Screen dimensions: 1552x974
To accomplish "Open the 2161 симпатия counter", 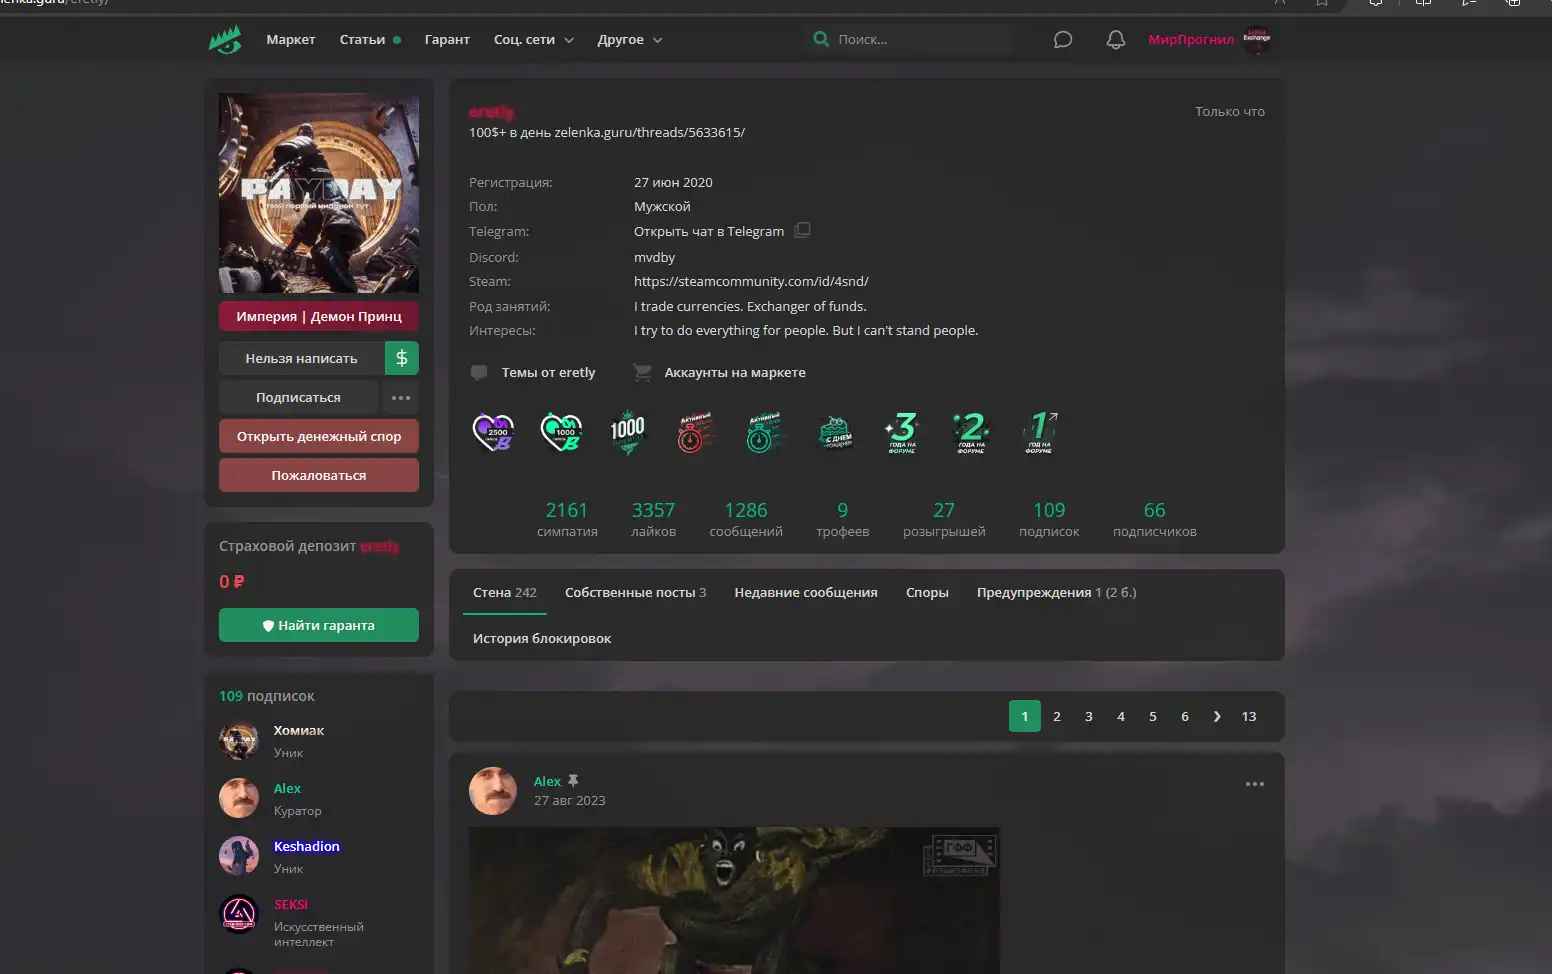I will pyautogui.click(x=567, y=519).
